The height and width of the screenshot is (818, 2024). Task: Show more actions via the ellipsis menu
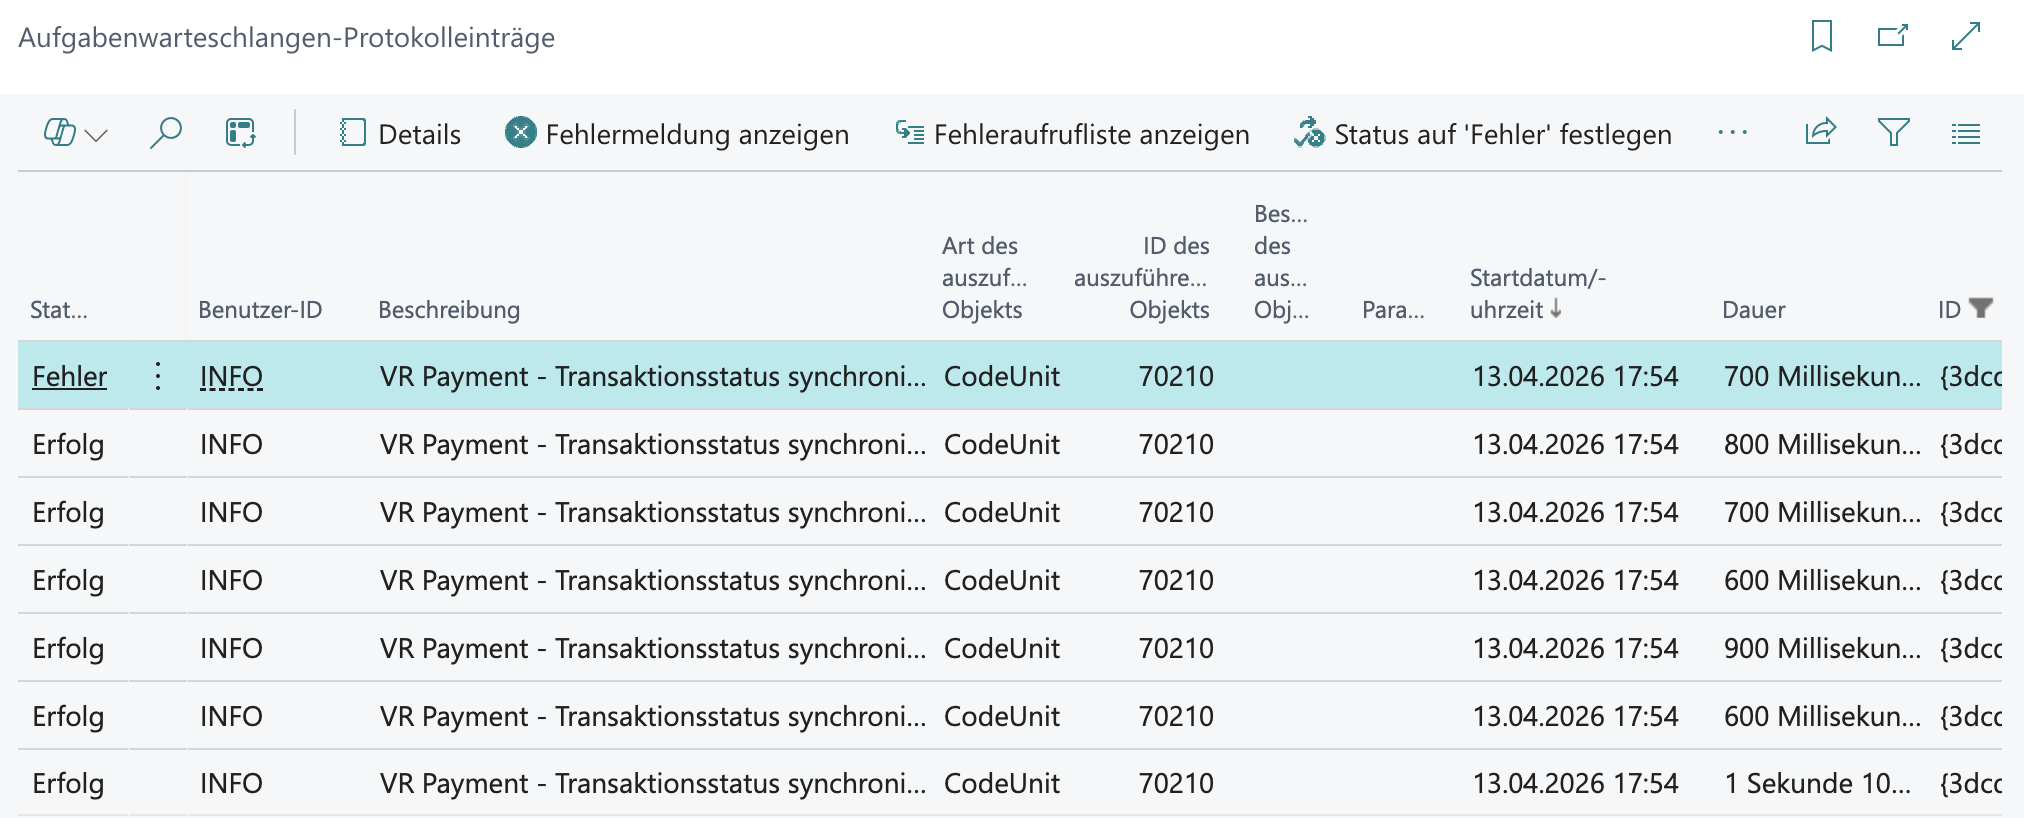[1732, 133]
